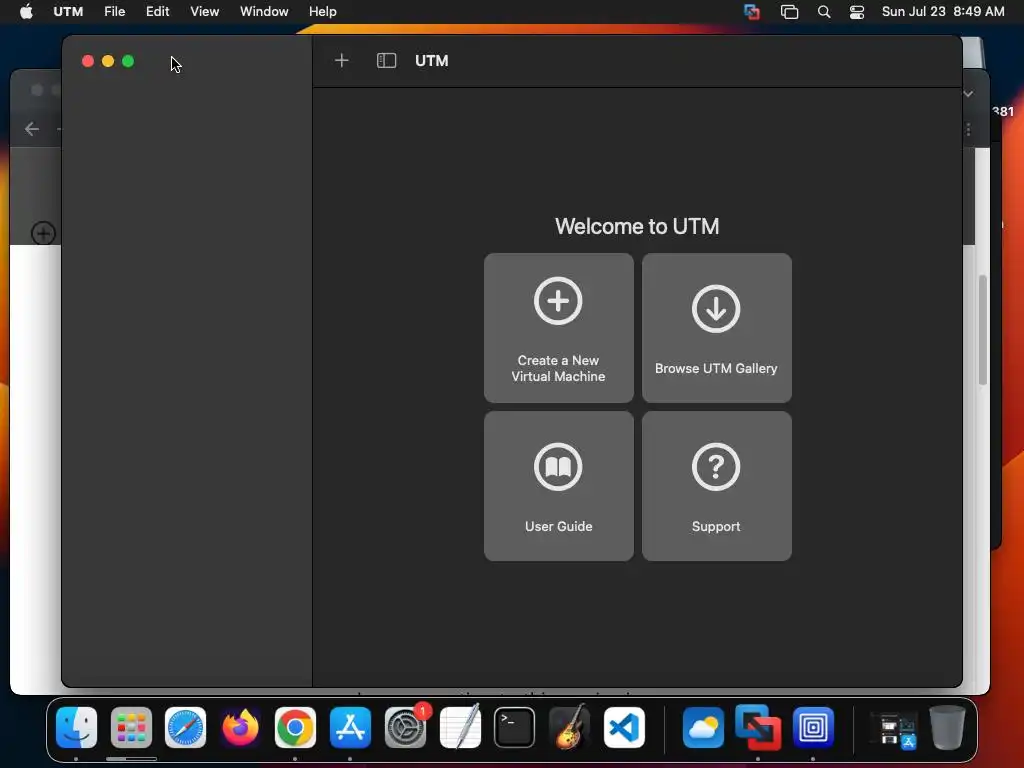Image resolution: width=1024 pixels, height=768 pixels.
Task: Close the UTM window with red button
Action: (88, 61)
